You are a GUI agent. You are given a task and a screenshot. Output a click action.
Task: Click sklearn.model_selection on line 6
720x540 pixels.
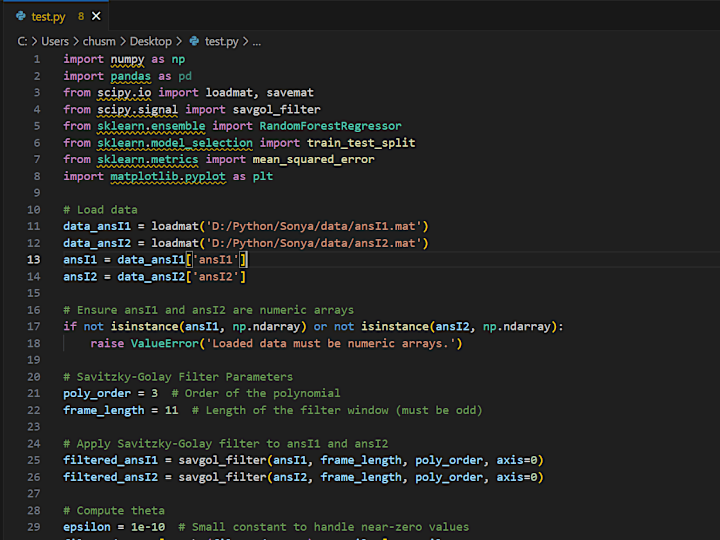coord(175,143)
